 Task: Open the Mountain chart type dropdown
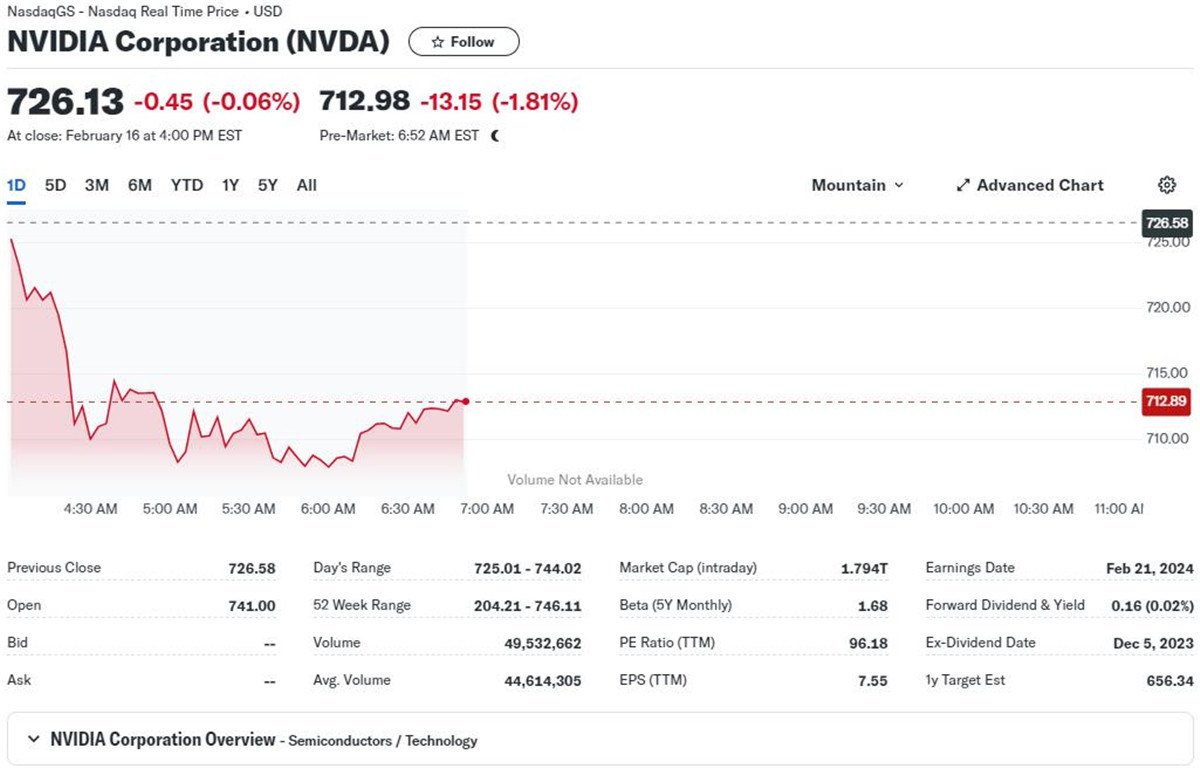tap(857, 185)
